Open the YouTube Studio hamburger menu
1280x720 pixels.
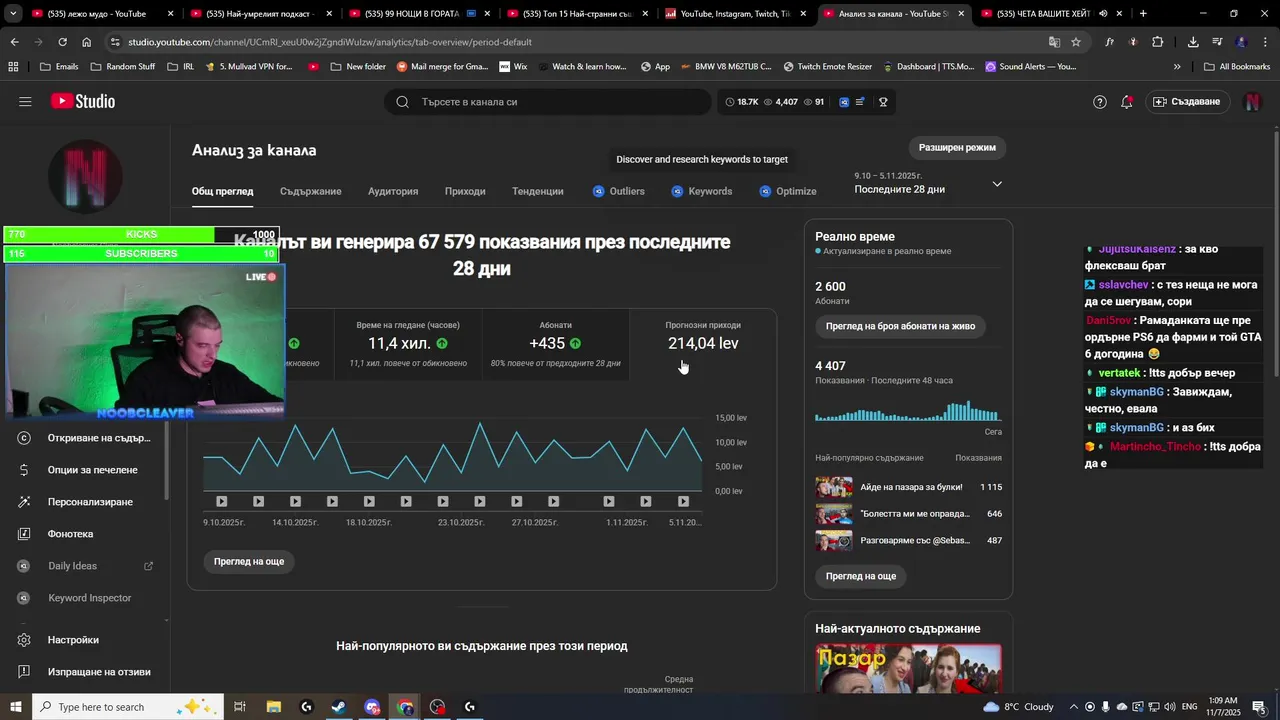click(x=25, y=102)
